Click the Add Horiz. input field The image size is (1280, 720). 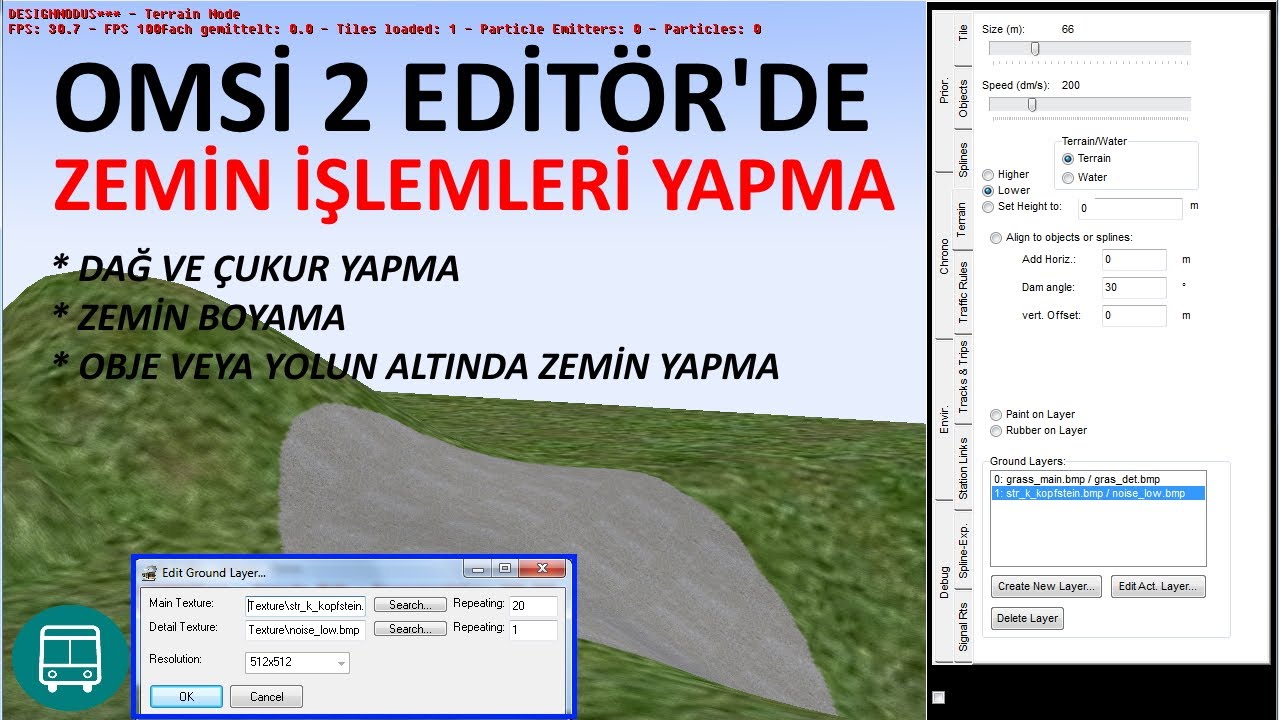click(1134, 260)
